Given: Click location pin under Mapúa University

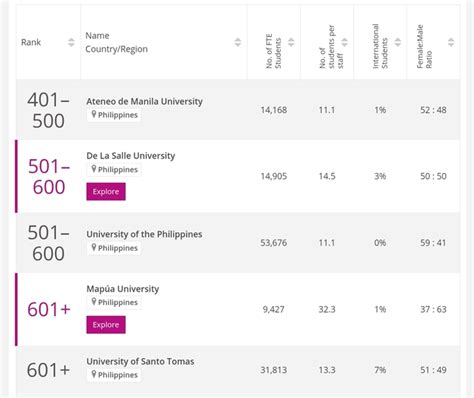Looking at the screenshot, I should pyautogui.click(x=94, y=302).
